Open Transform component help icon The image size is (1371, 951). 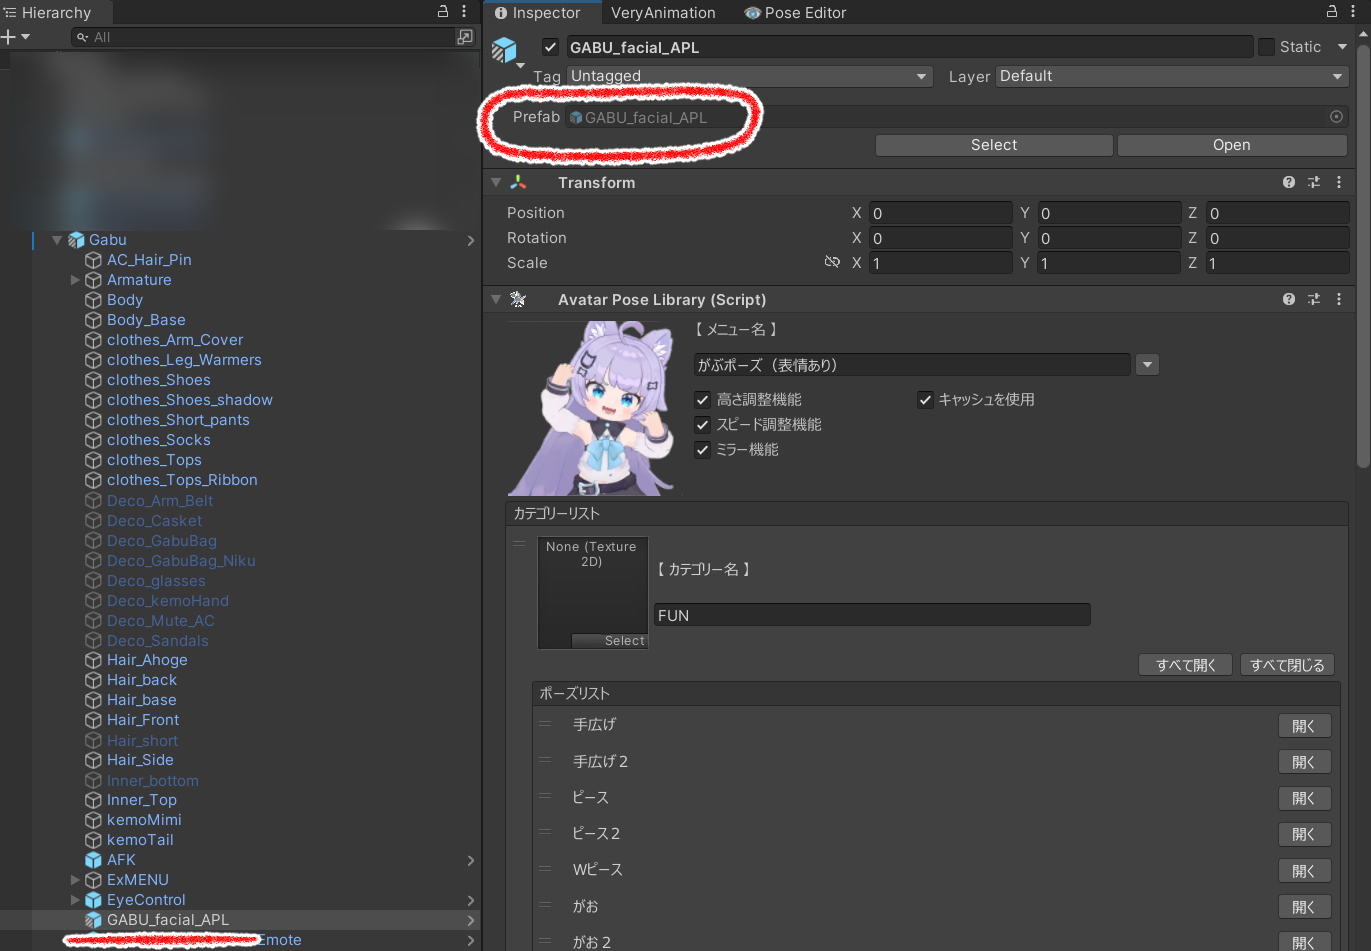(x=1289, y=182)
